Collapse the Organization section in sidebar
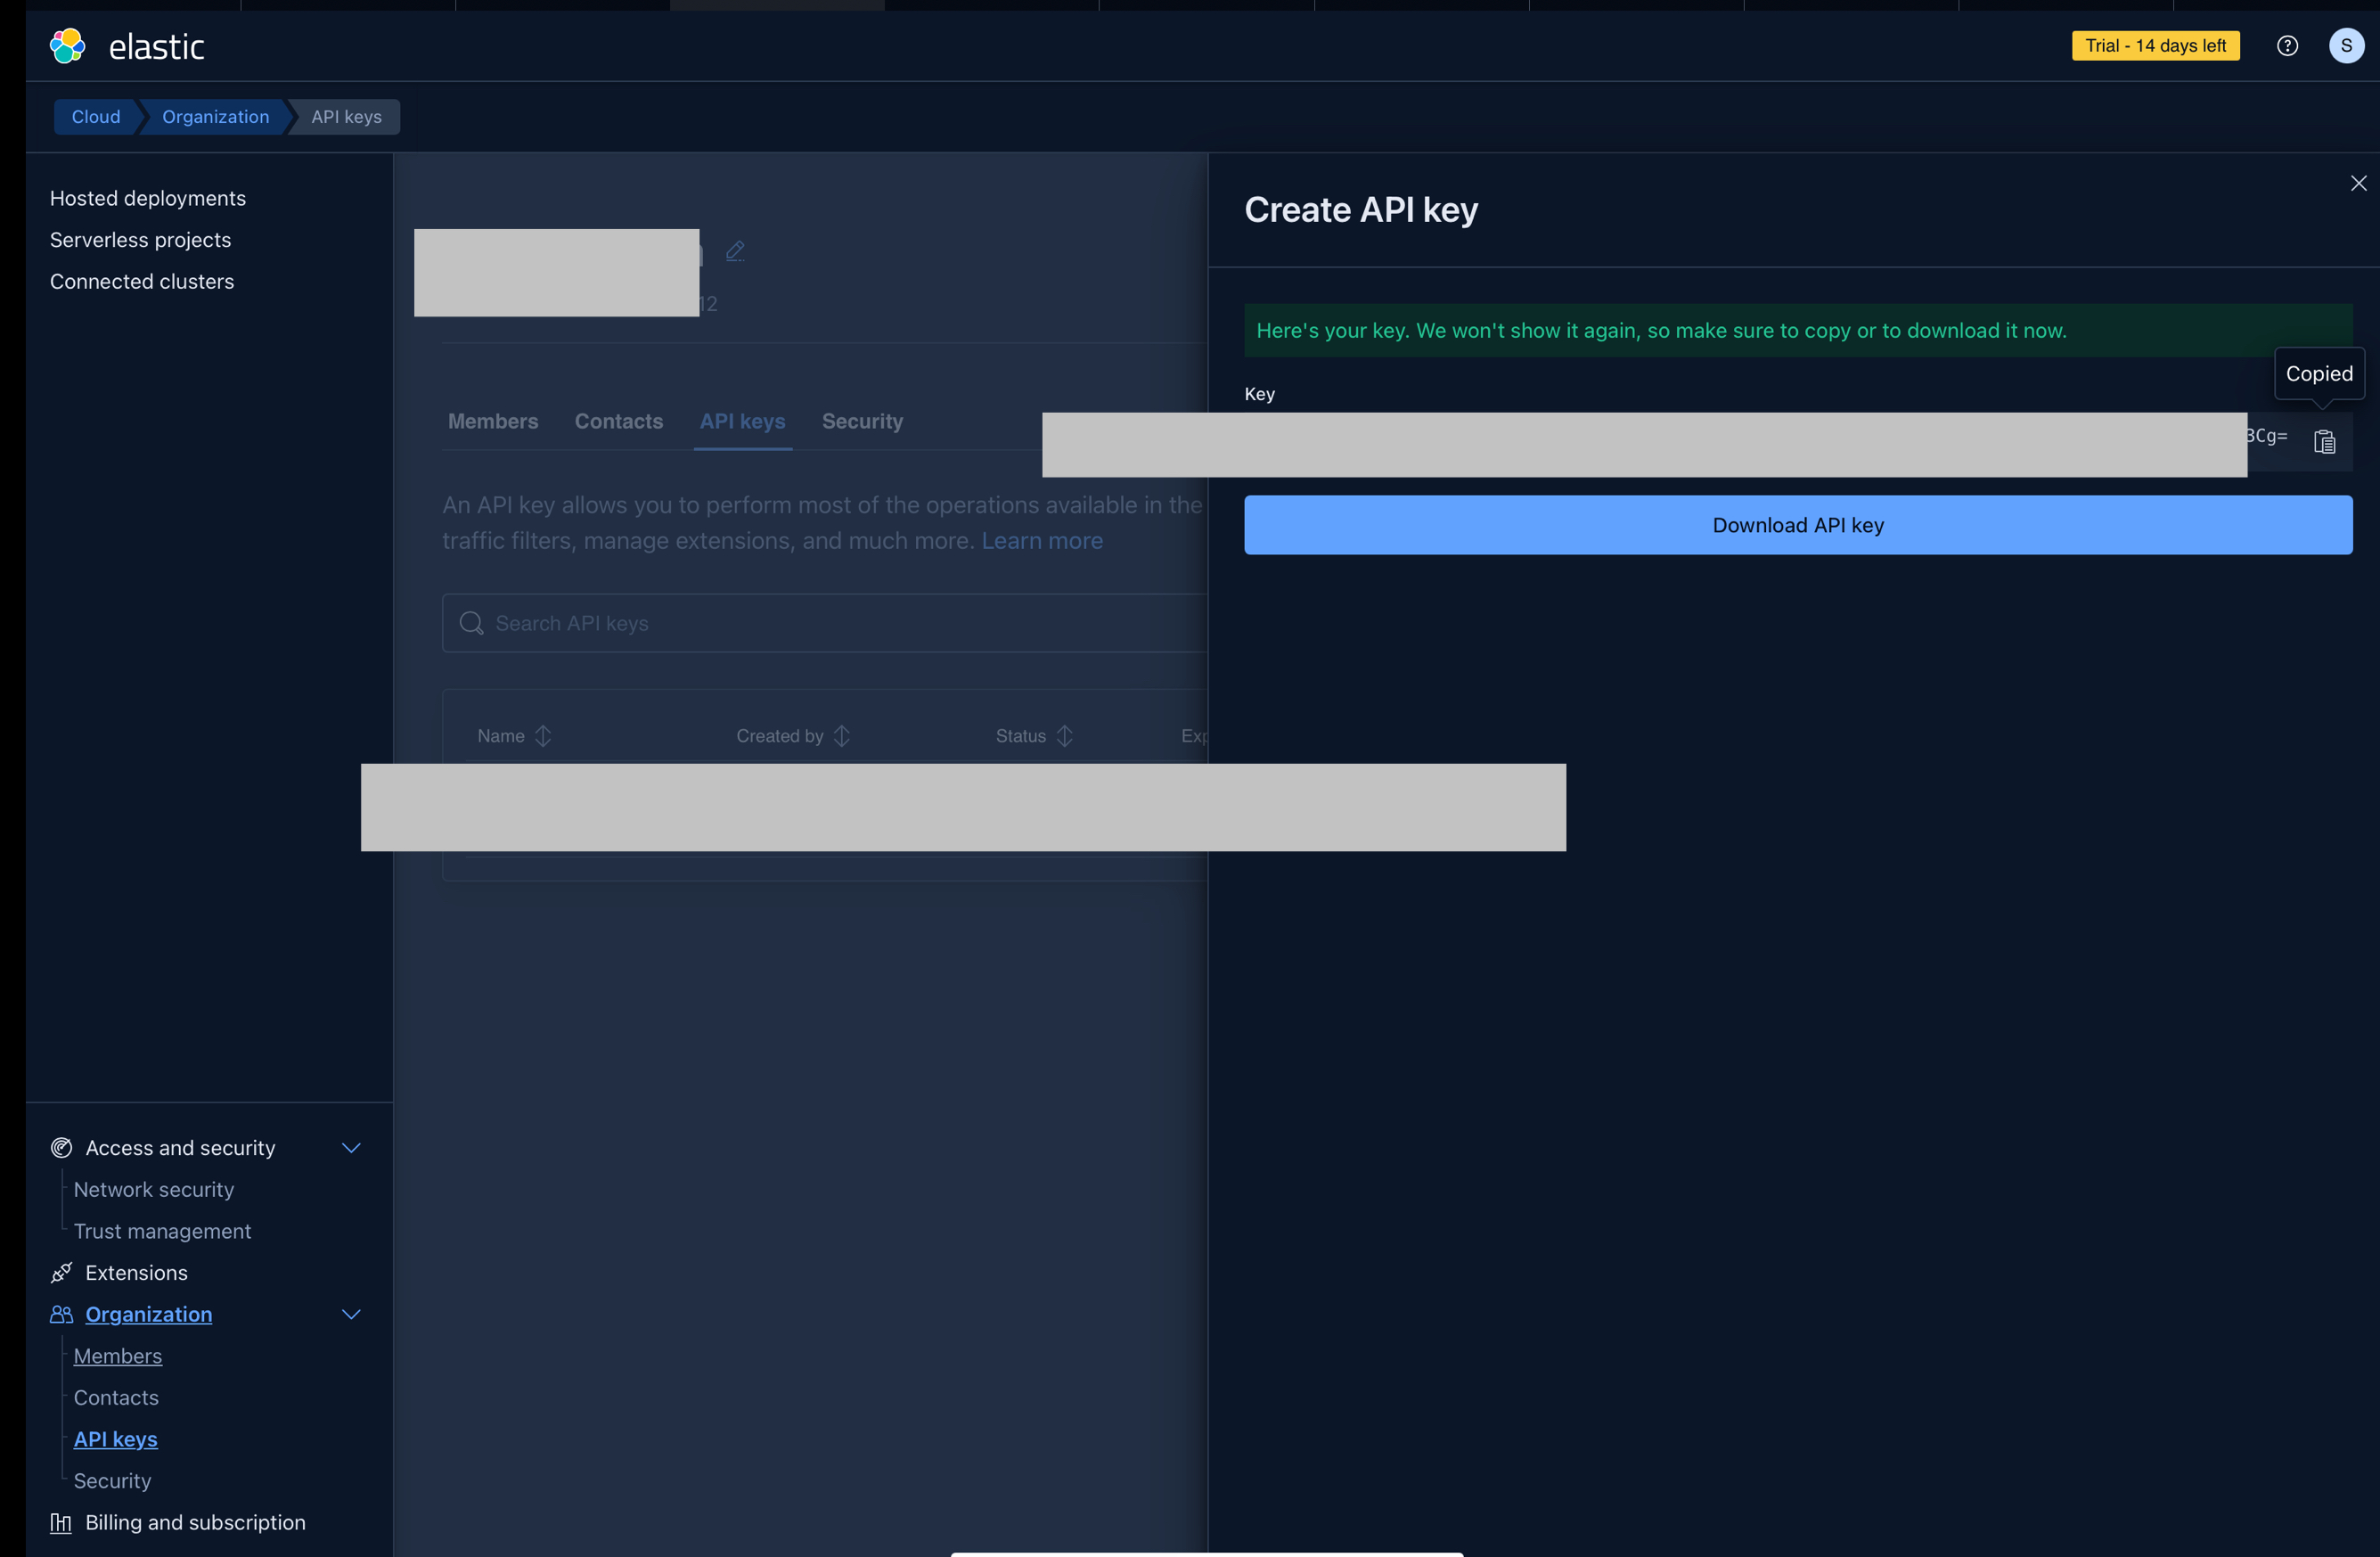Screen dimensions: 2380x1557 (x=351, y=1314)
